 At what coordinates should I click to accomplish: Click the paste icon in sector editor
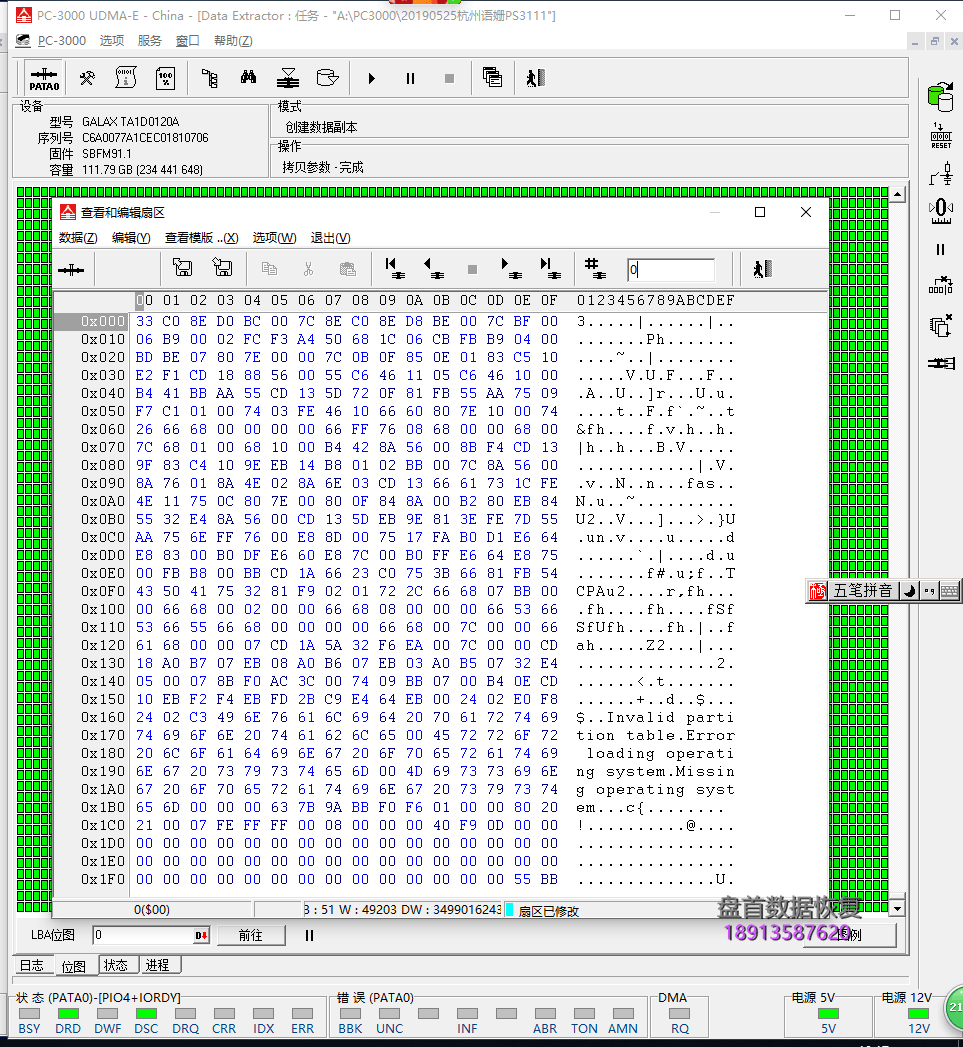tap(347, 269)
